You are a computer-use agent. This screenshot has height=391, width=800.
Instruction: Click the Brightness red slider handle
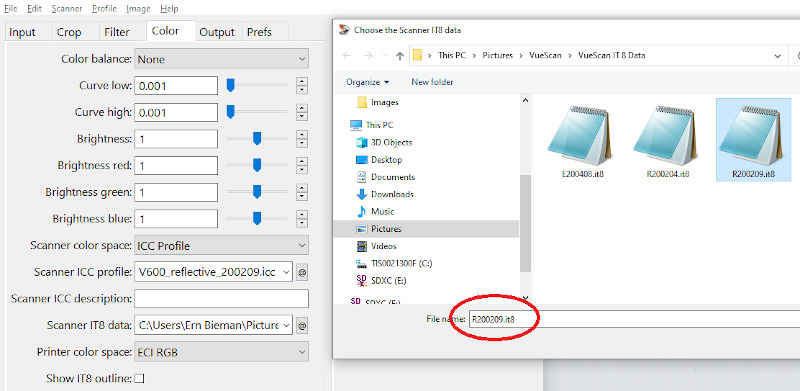[x=257, y=165]
